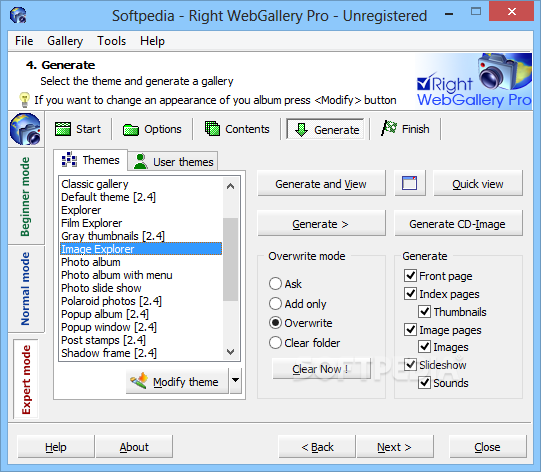Go to the Finish step
This screenshot has height=472, width=541.
coord(406,129)
